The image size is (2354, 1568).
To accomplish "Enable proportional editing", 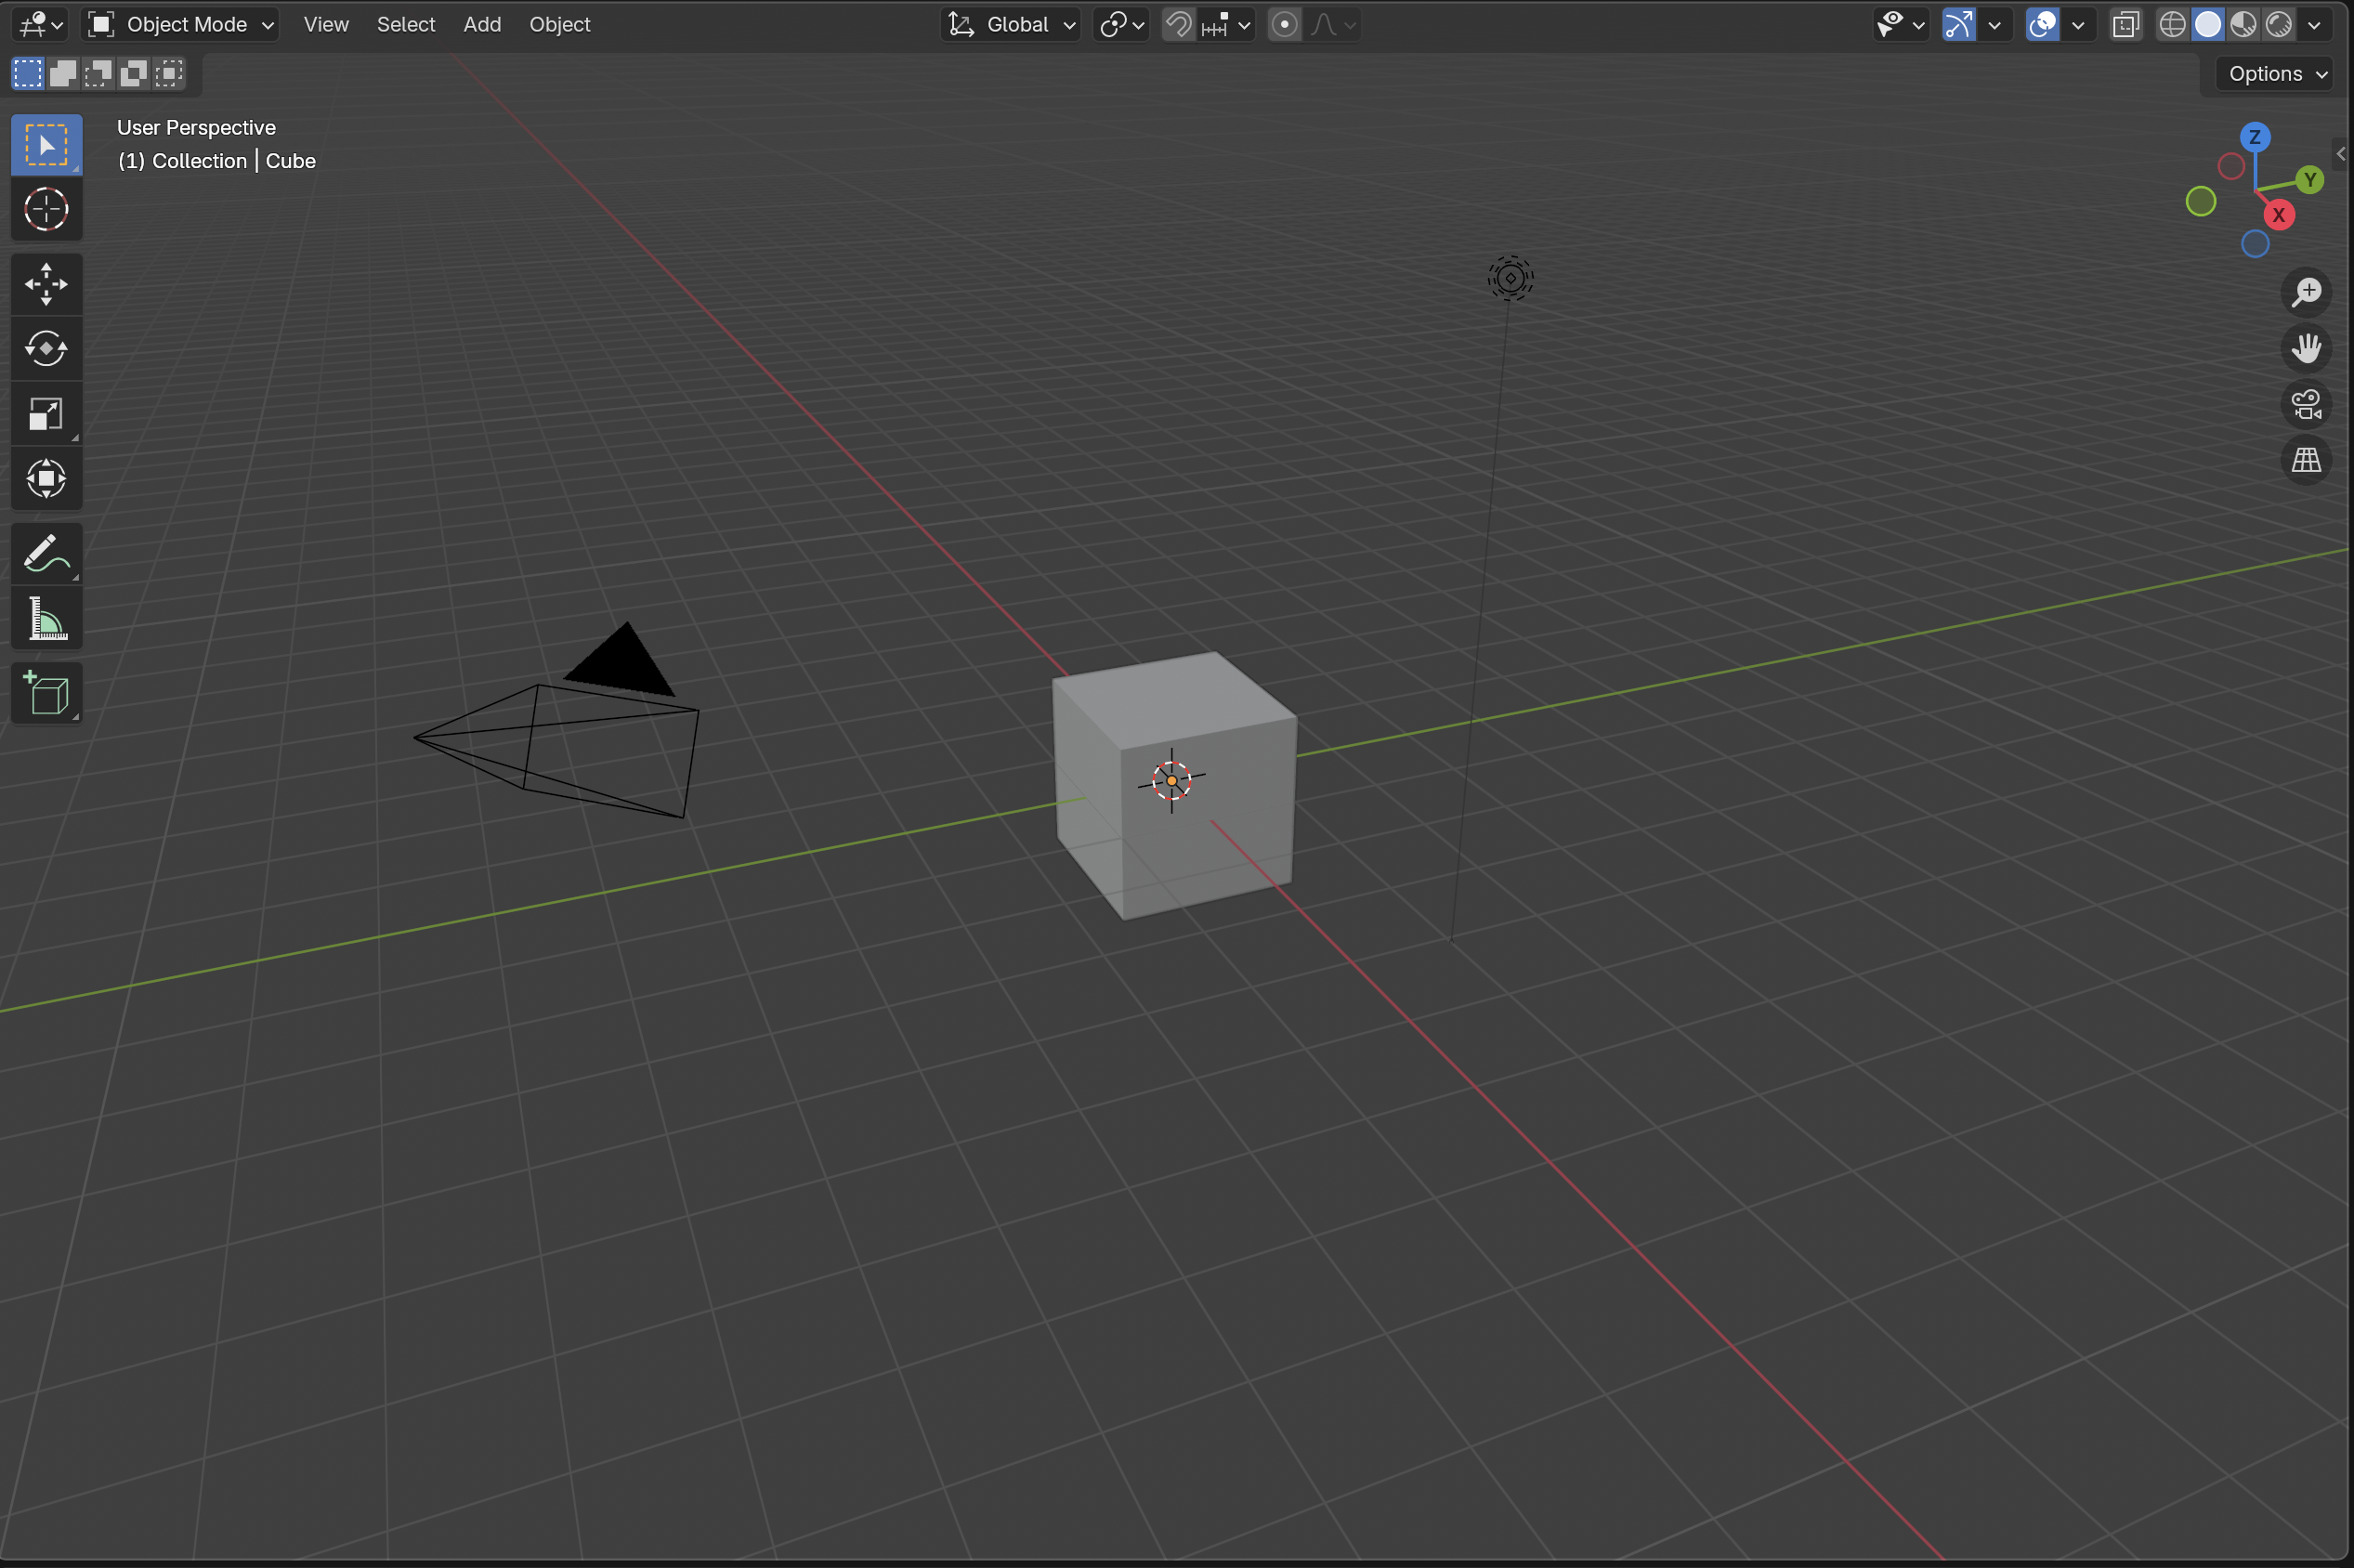I will (x=1284, y=24).
